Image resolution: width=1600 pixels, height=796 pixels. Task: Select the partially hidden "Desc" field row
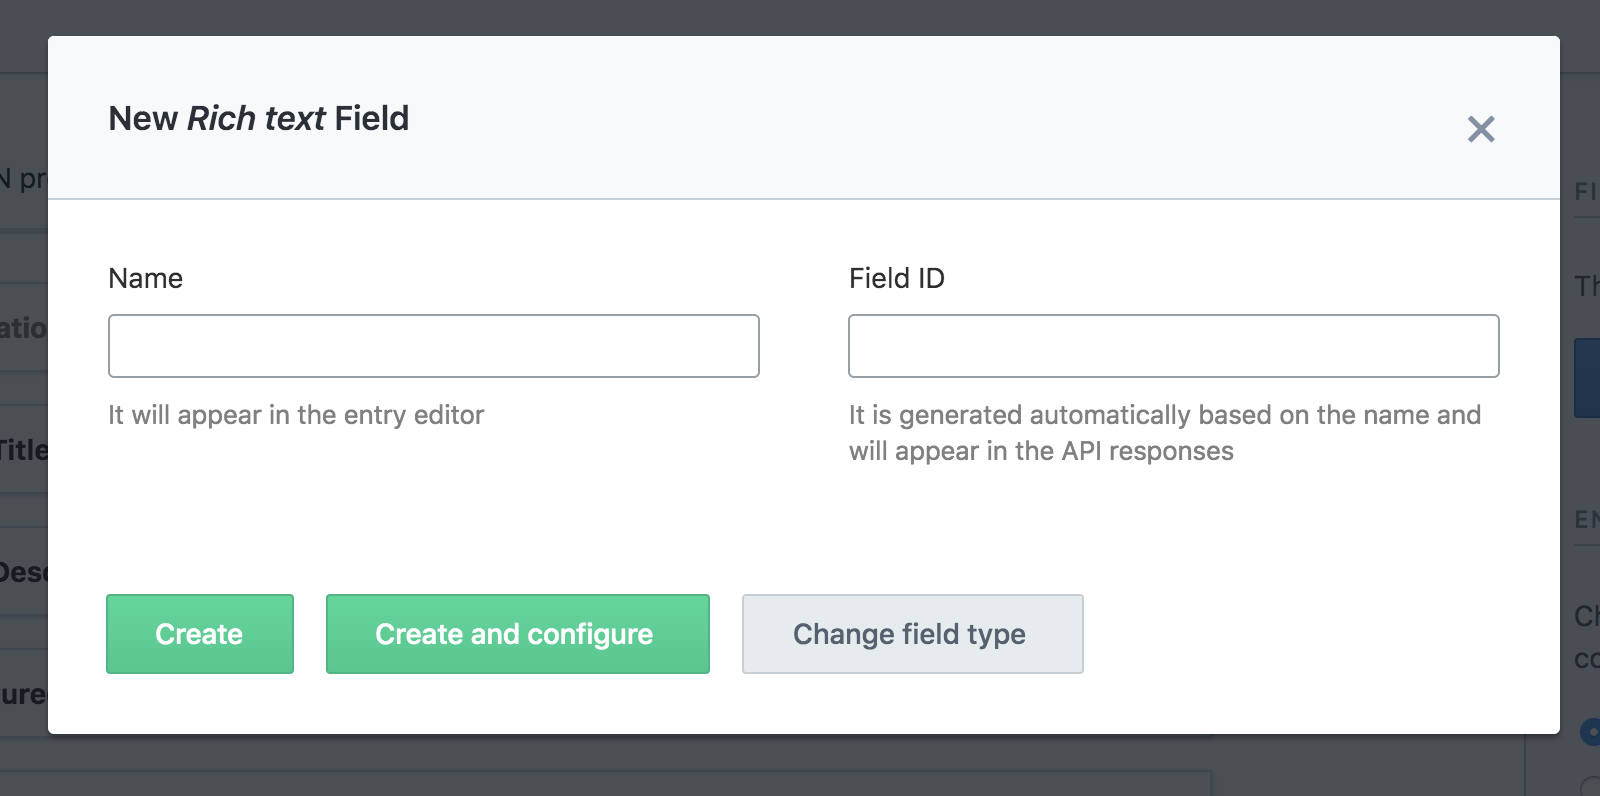pos(23,572)
